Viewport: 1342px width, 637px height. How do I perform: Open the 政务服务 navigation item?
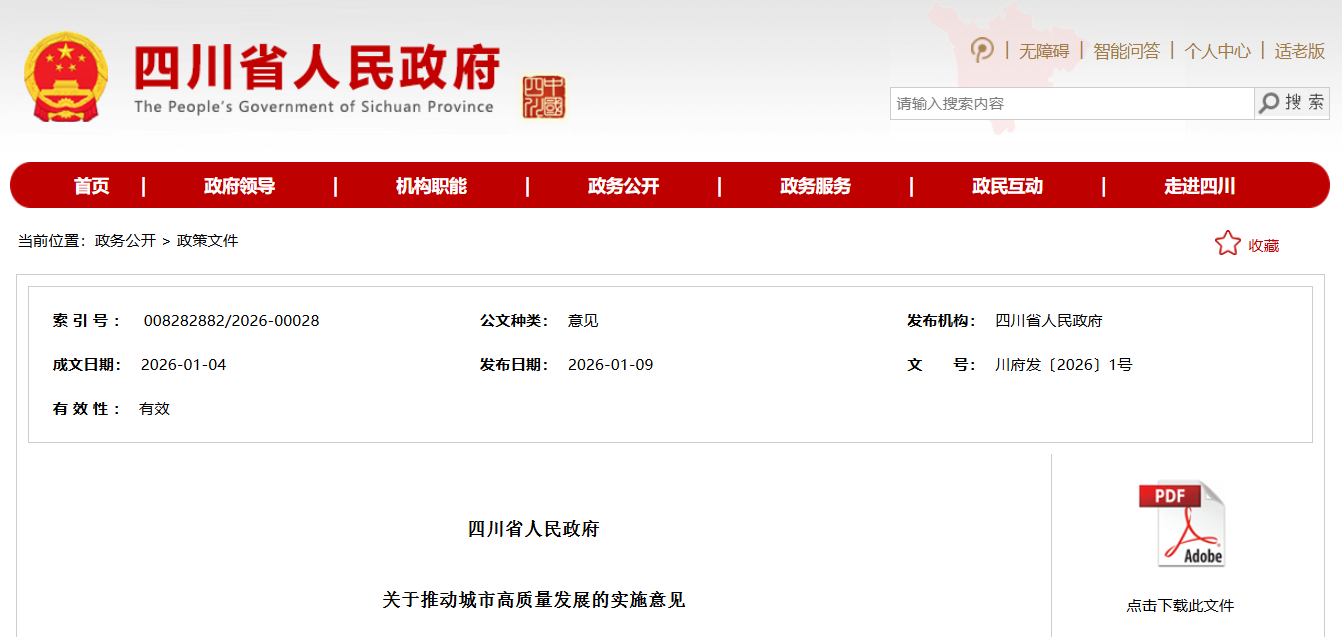coord(815,186)
